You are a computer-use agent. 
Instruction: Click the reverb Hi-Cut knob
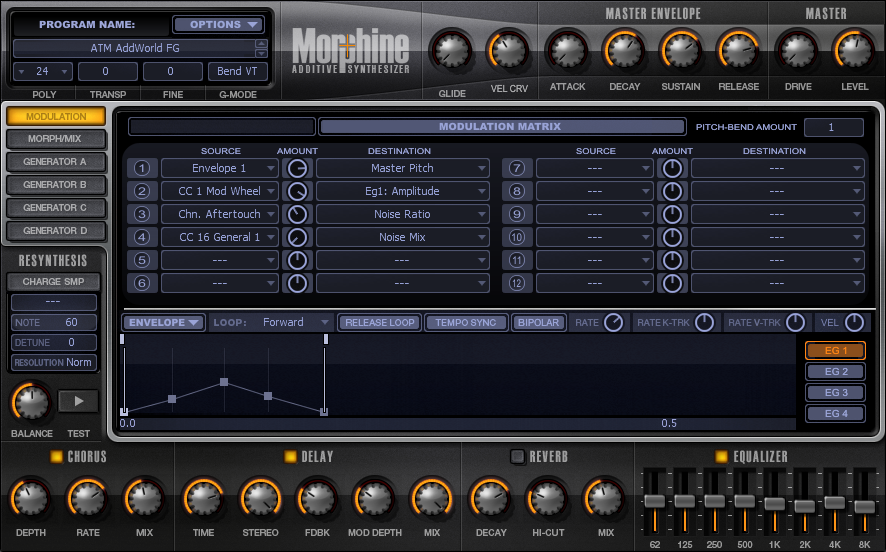pos(548,499)
